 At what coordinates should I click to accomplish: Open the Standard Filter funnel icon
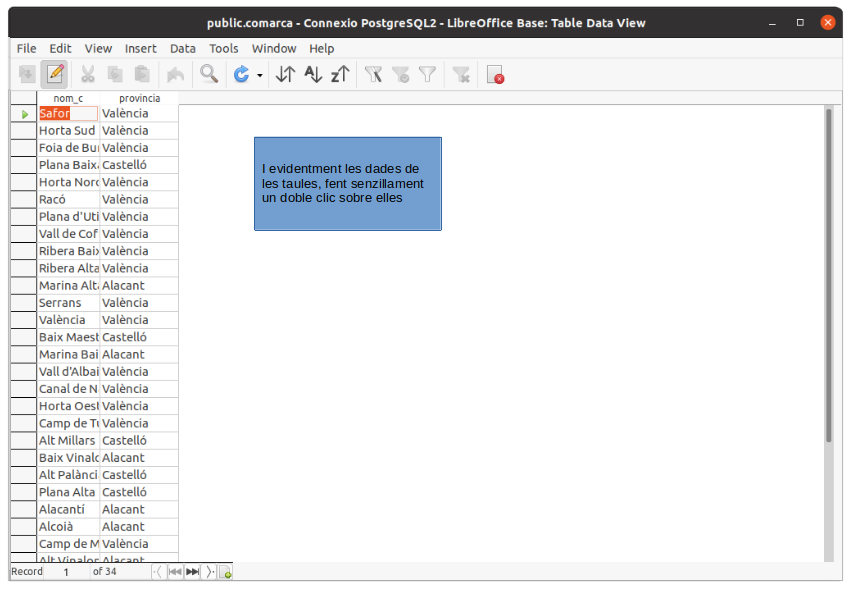coord(428,74)
